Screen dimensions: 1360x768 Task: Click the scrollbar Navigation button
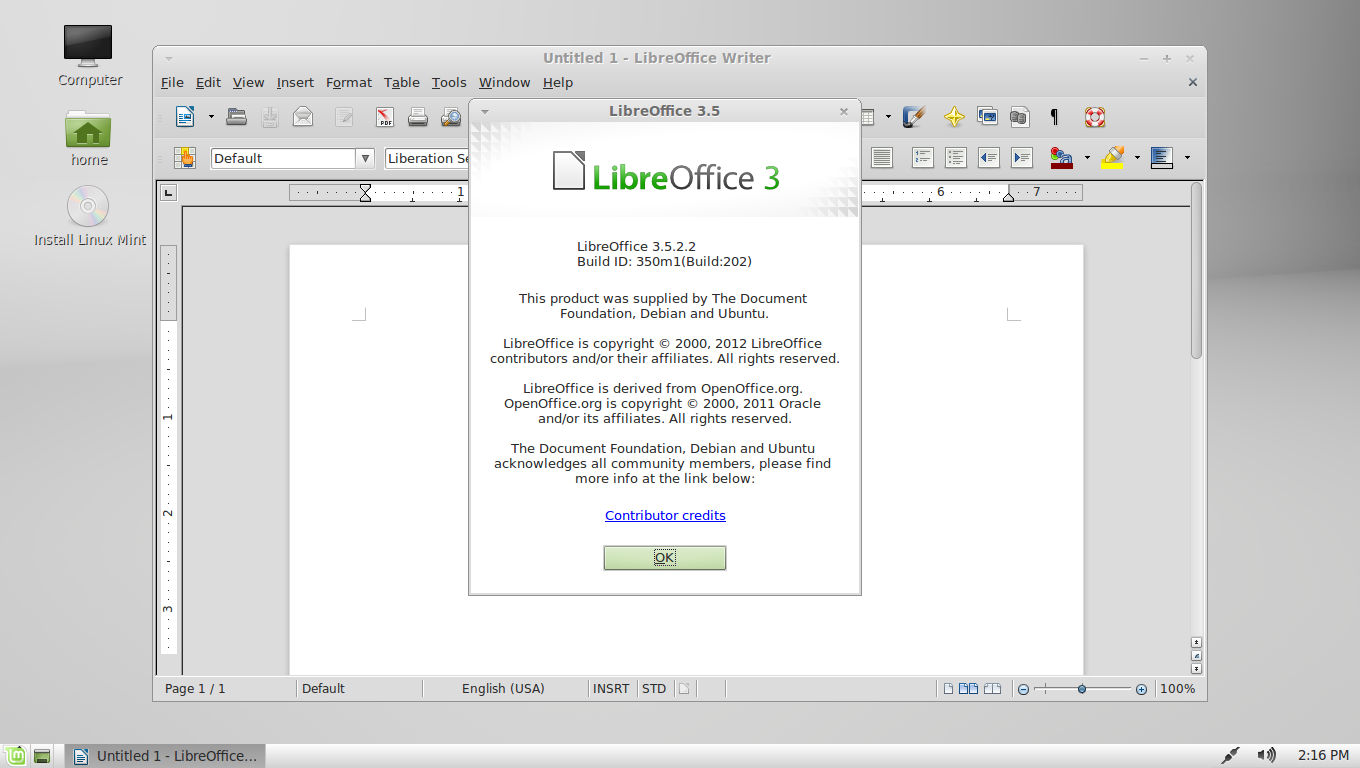1196,655
